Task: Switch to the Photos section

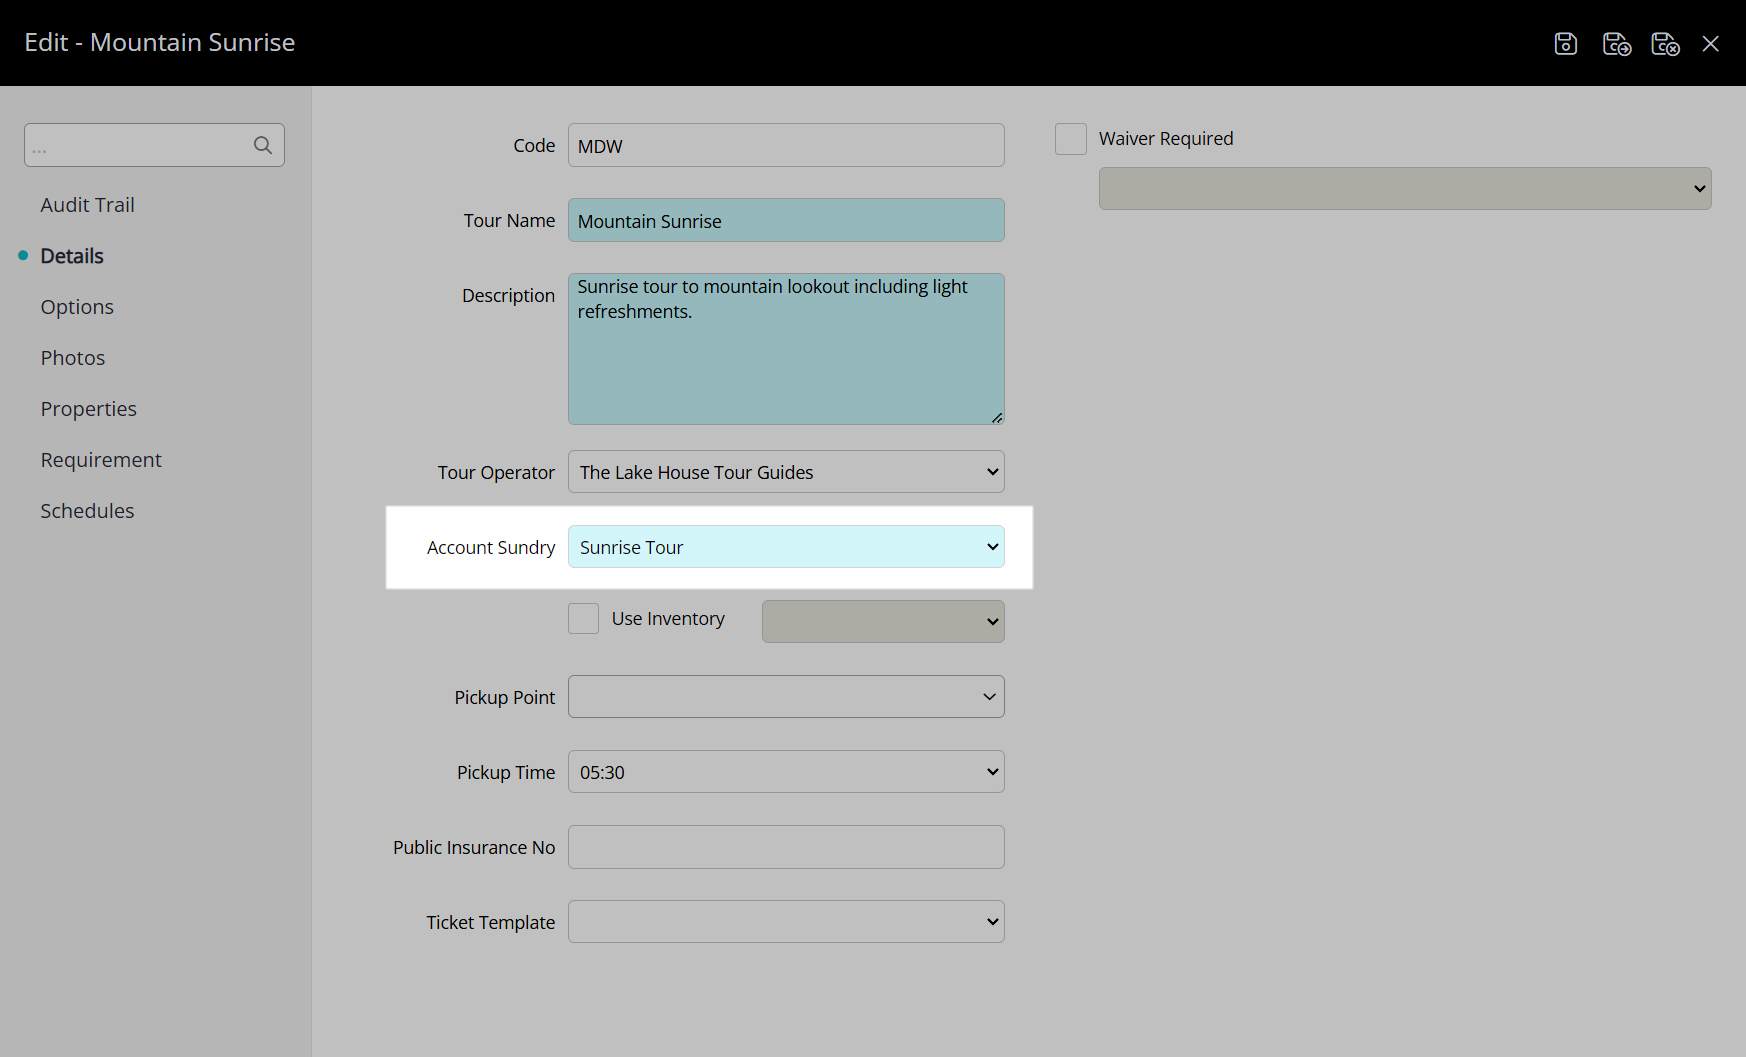Action: 73,358
